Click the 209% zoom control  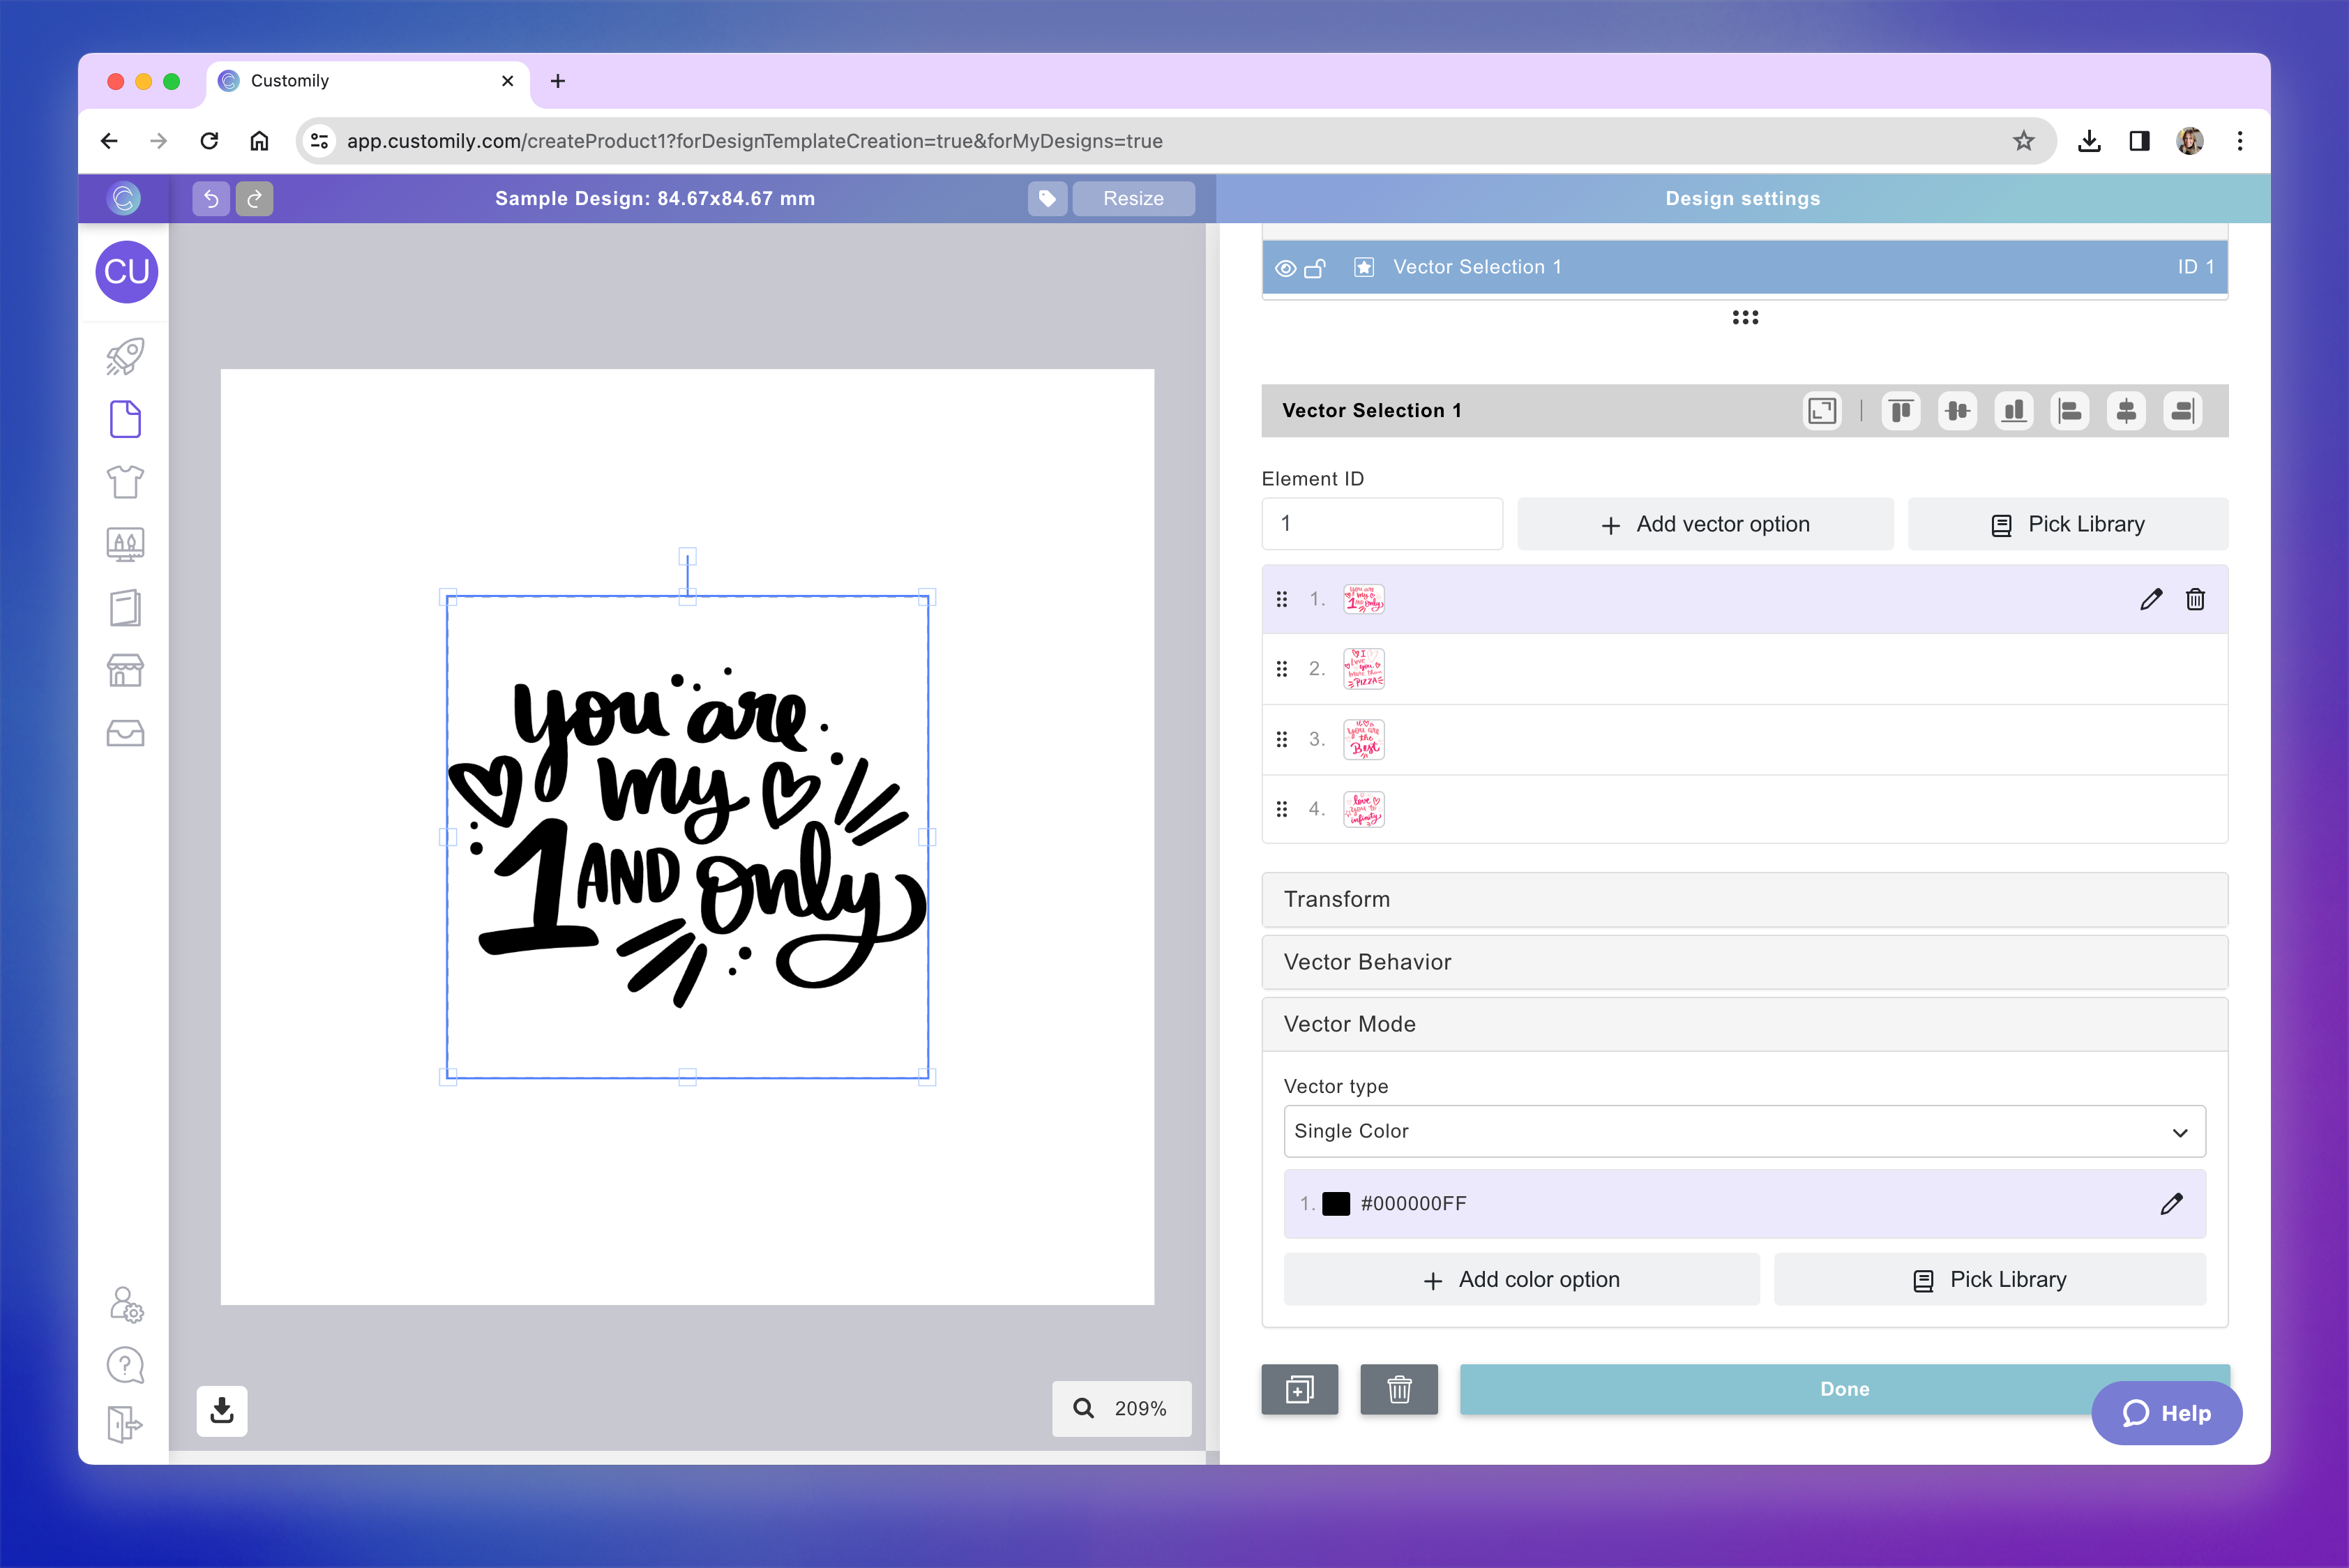1121,1408
